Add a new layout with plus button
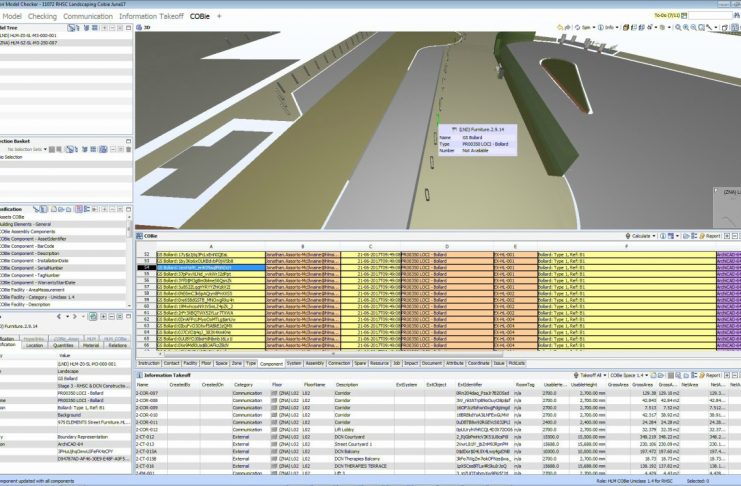The image size is (741, 486). pos(219,16)
